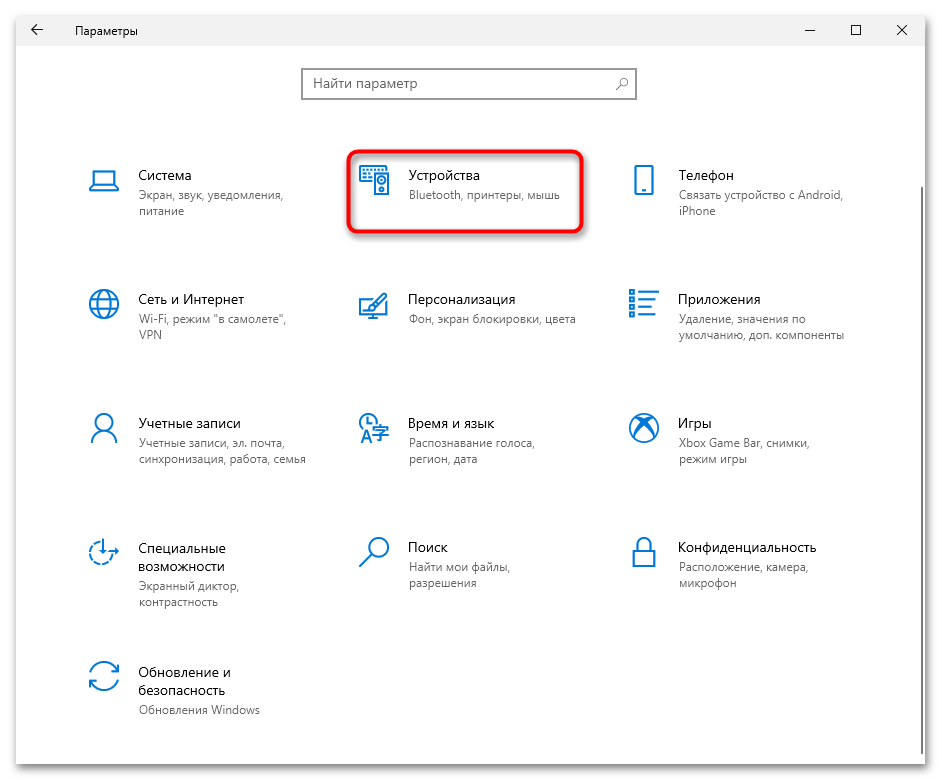The width and height of the screenshot is (942, 780).
Task: Click 'Распознавание голоса, регион, дата' text
Action: 472,451
